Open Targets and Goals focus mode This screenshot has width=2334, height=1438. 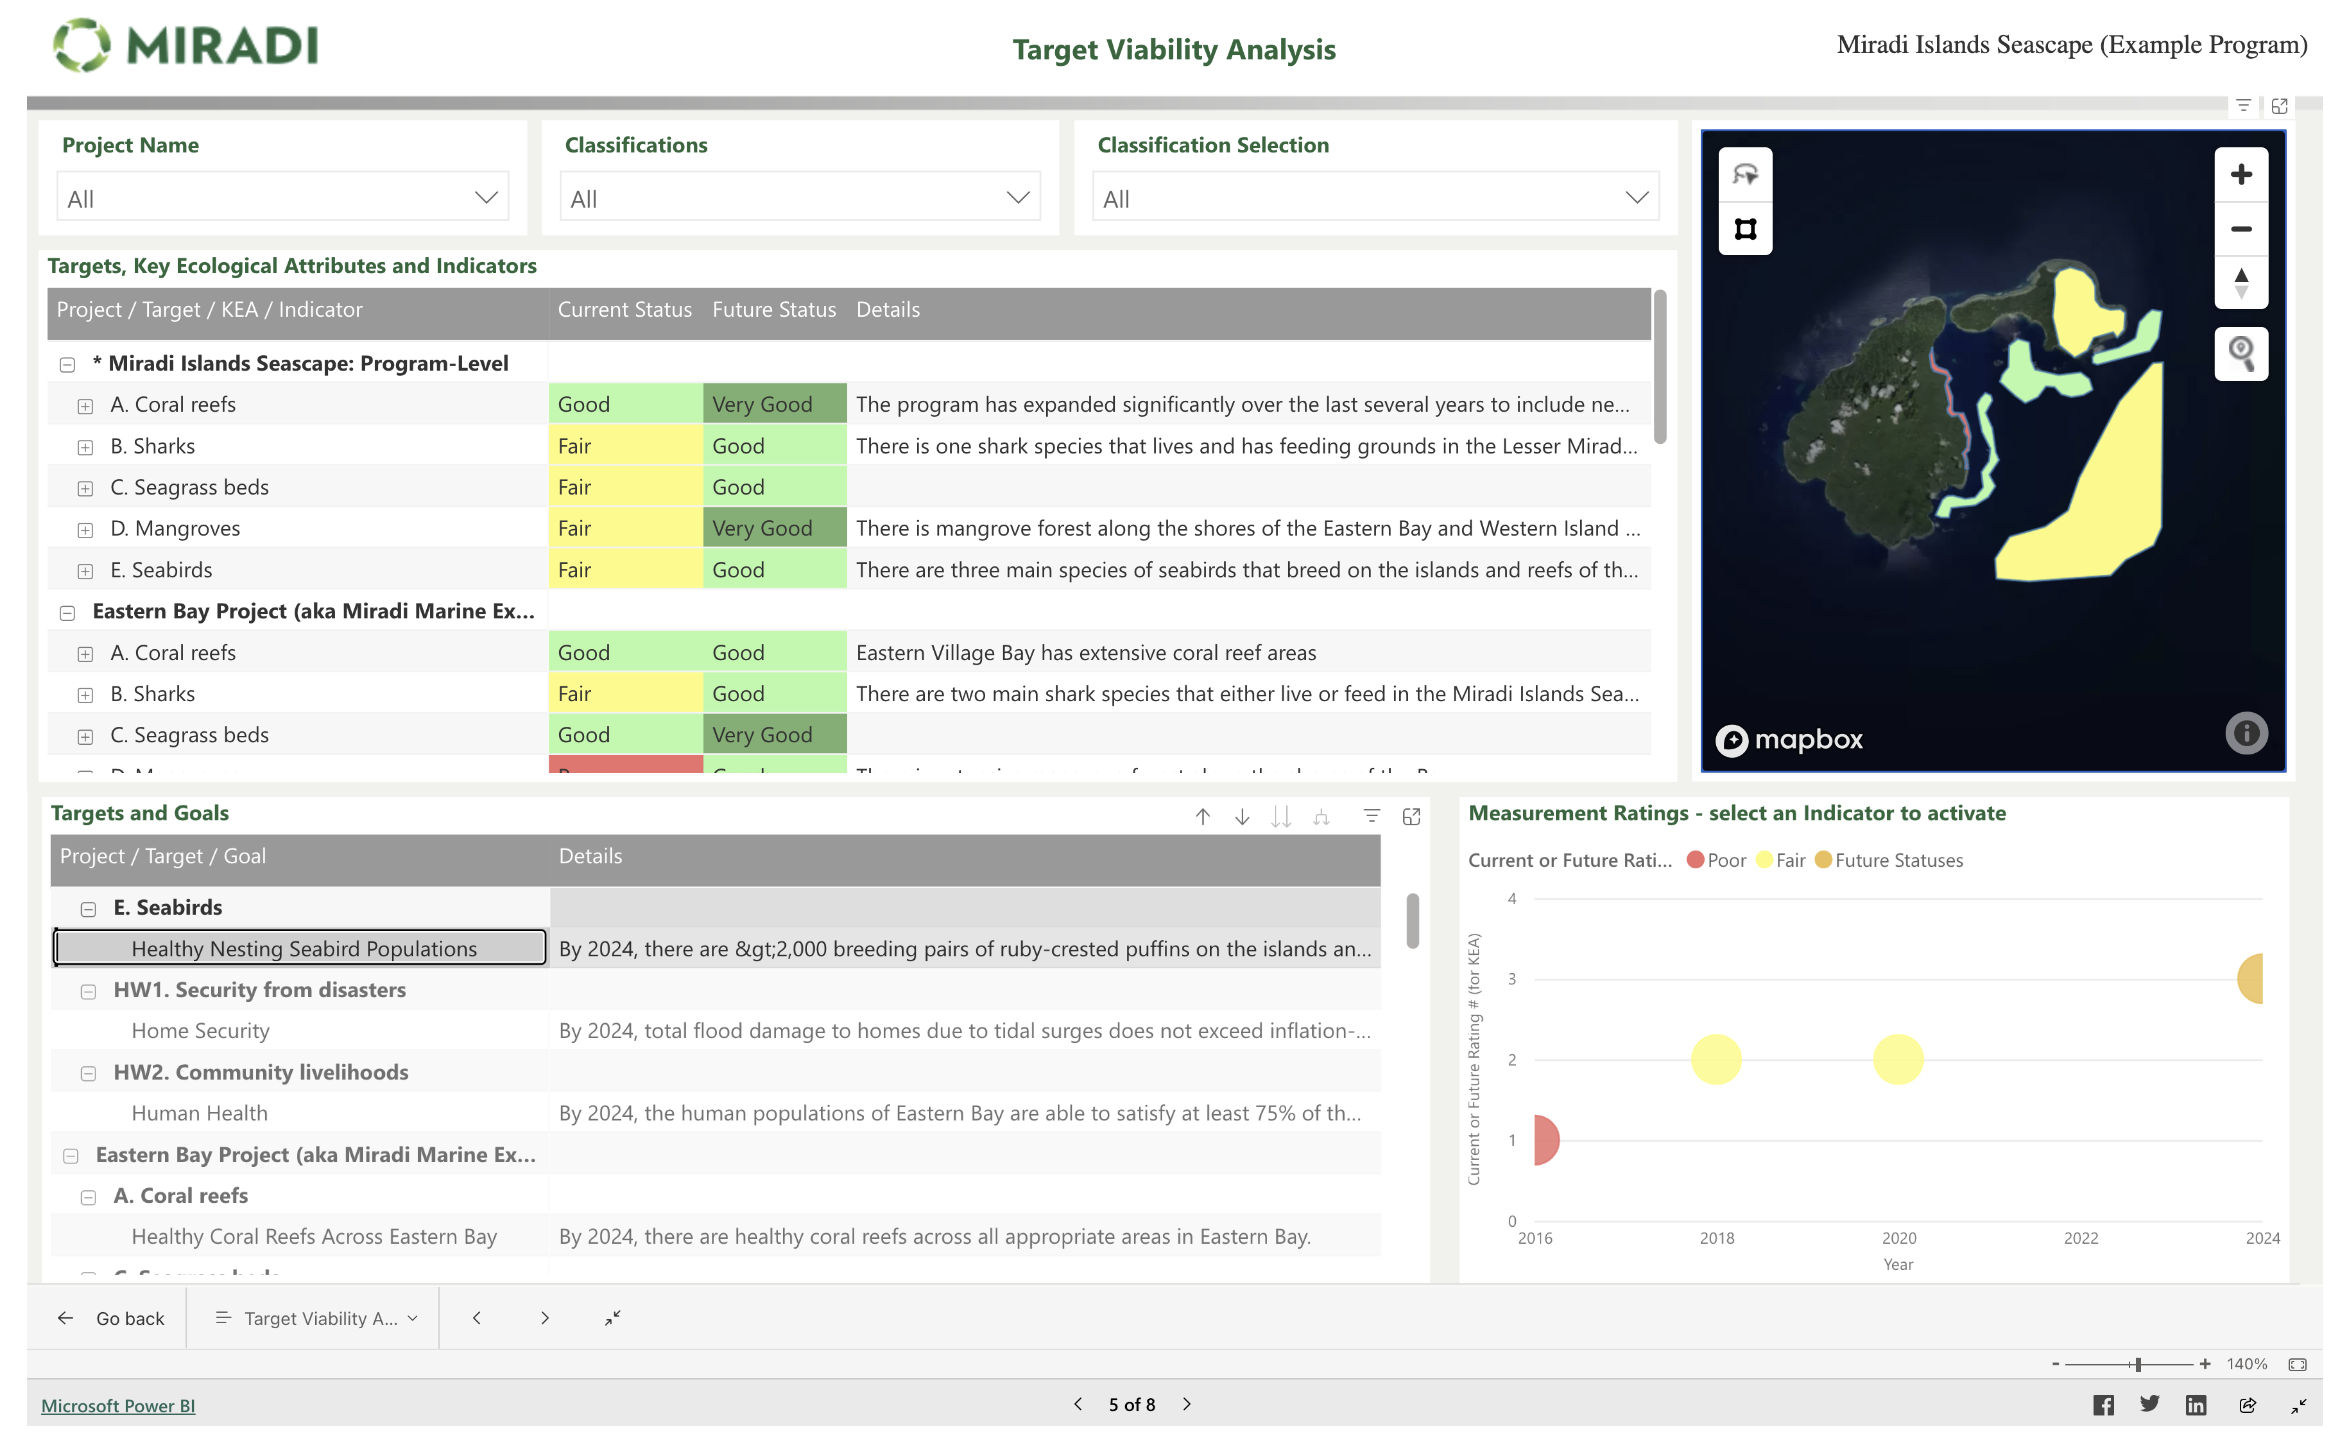point(1411,817)
